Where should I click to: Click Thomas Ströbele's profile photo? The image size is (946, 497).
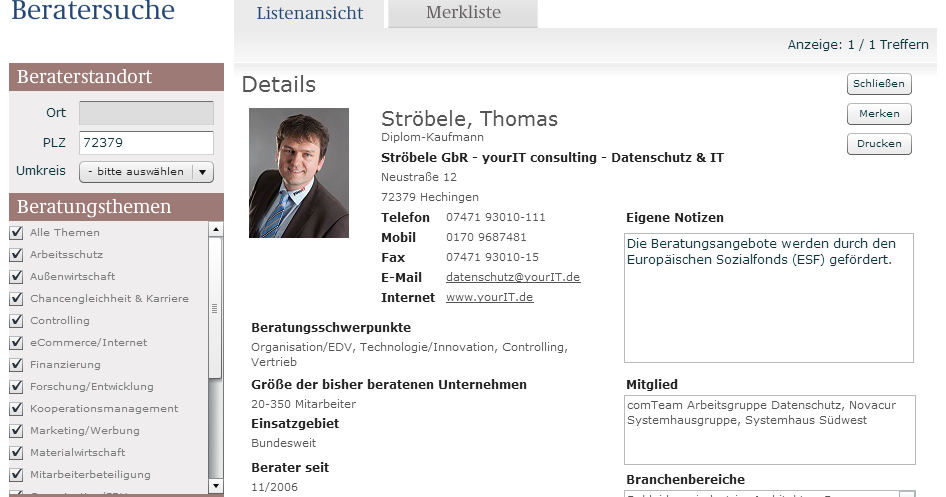[298, 173]
